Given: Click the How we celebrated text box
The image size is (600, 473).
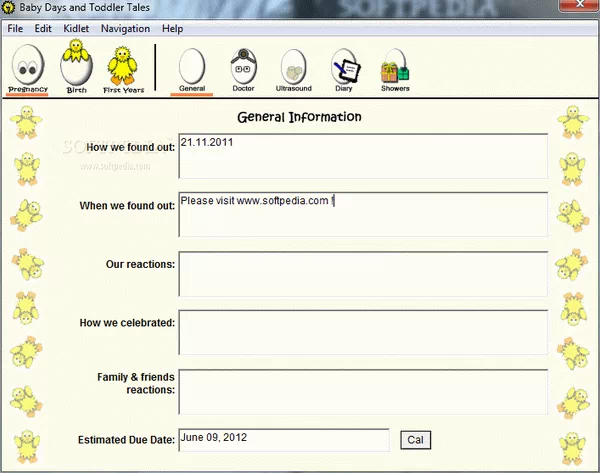Looking at the screenshot, I should coord(363,332).
